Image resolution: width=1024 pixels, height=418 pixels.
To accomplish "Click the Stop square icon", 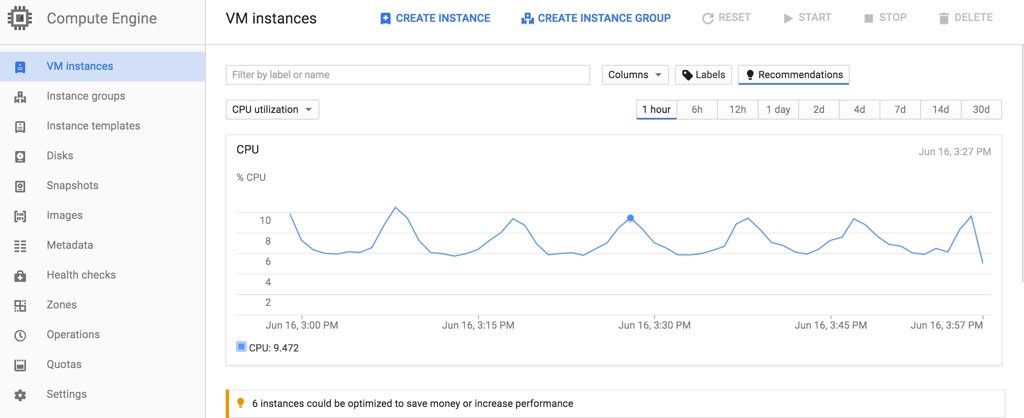I will coord(869,18).
